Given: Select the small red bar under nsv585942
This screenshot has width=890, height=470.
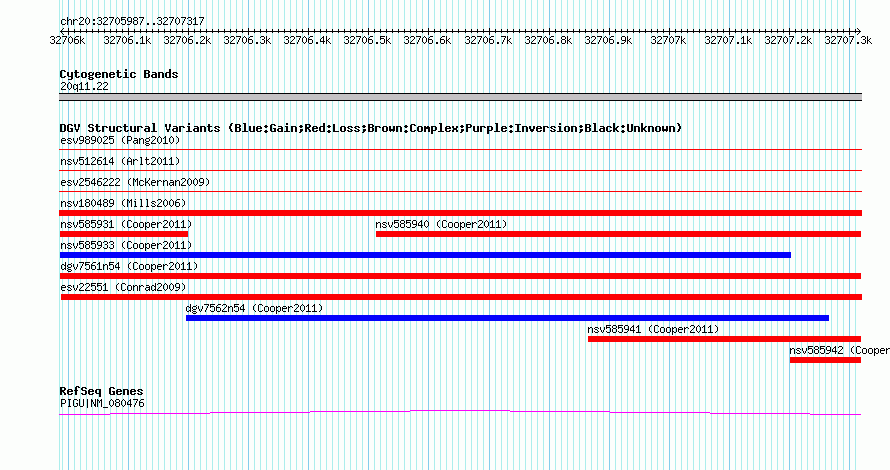Looking at the screenshot, I should (825, 360).
